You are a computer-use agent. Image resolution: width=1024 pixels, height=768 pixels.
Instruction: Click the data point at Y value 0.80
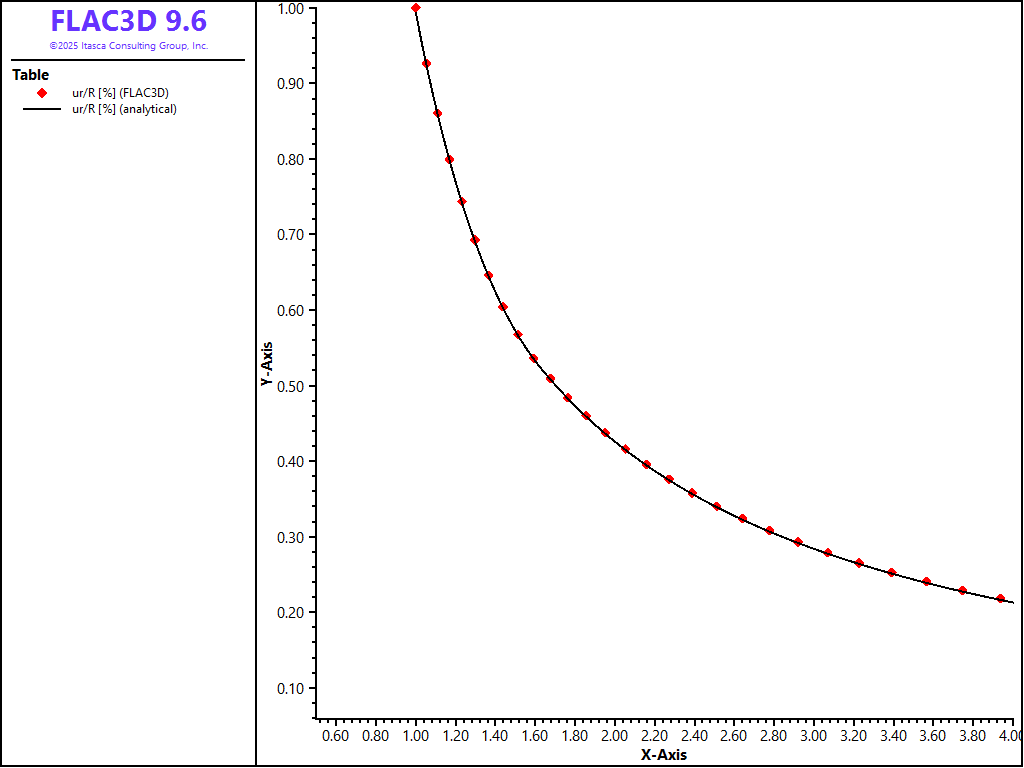449,159
